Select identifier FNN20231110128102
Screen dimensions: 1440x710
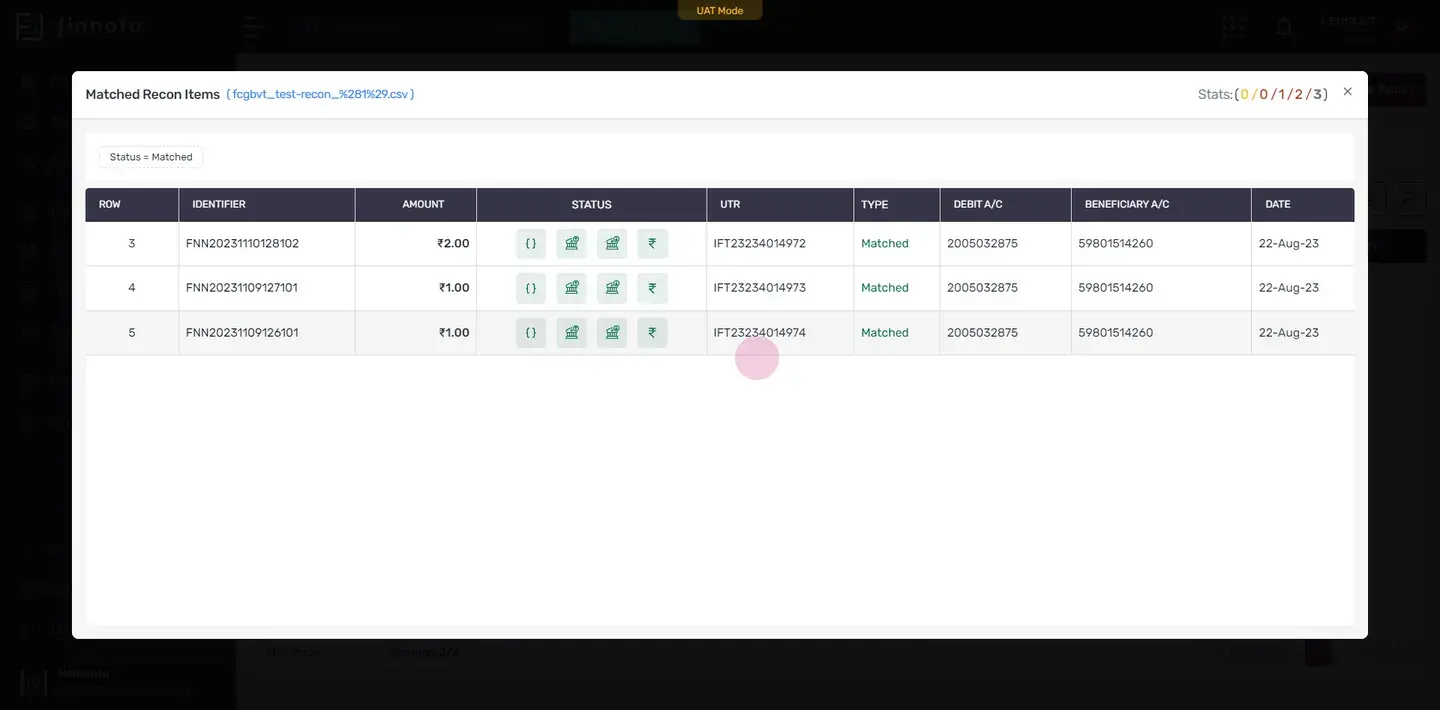coord(242,243)
